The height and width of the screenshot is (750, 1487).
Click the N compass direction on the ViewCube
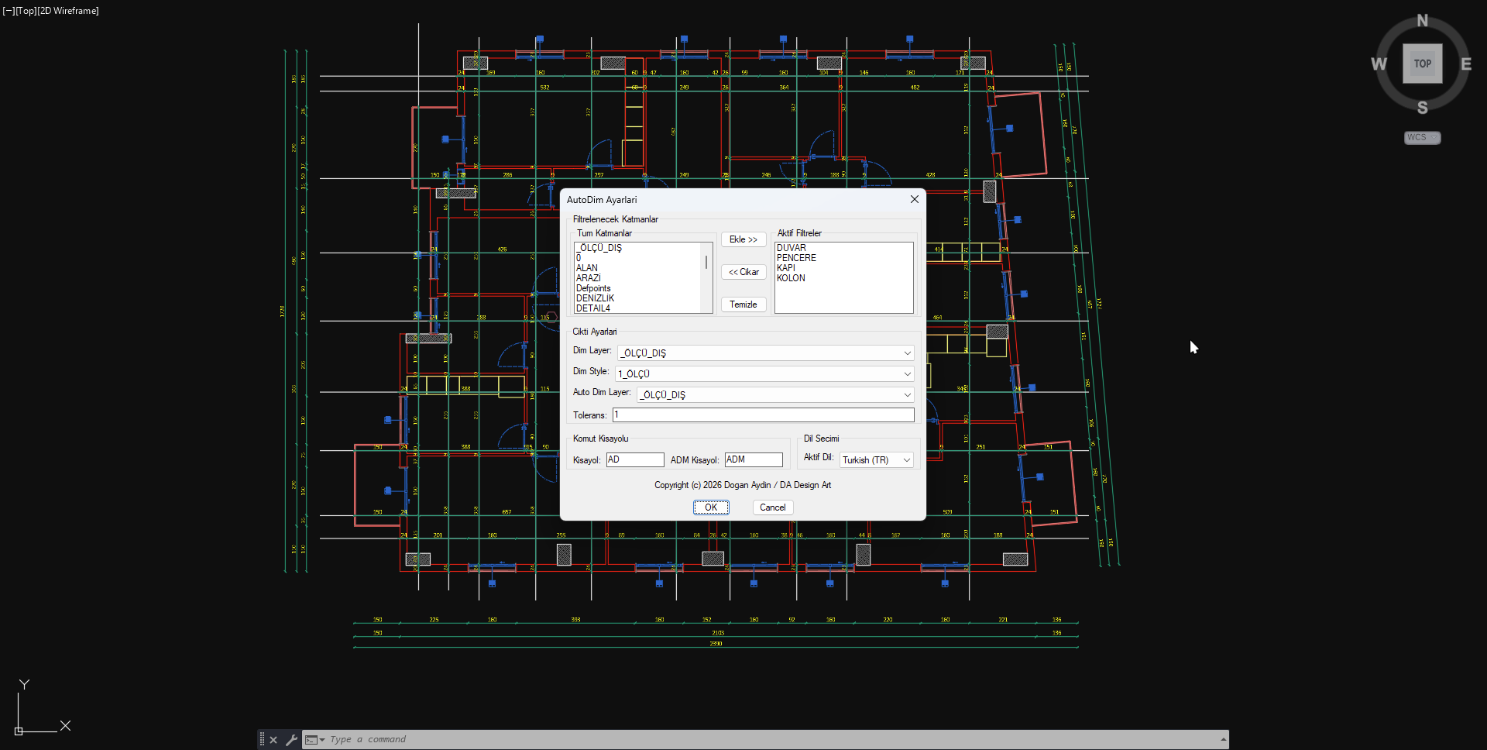coord(1423,20)
